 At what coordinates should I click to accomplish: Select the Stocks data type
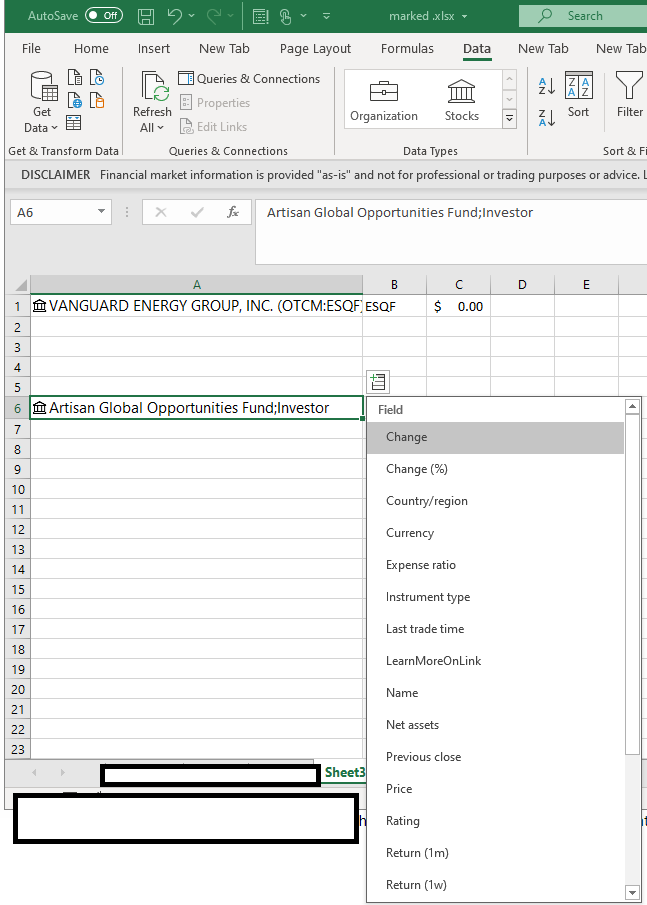point(461,101)
